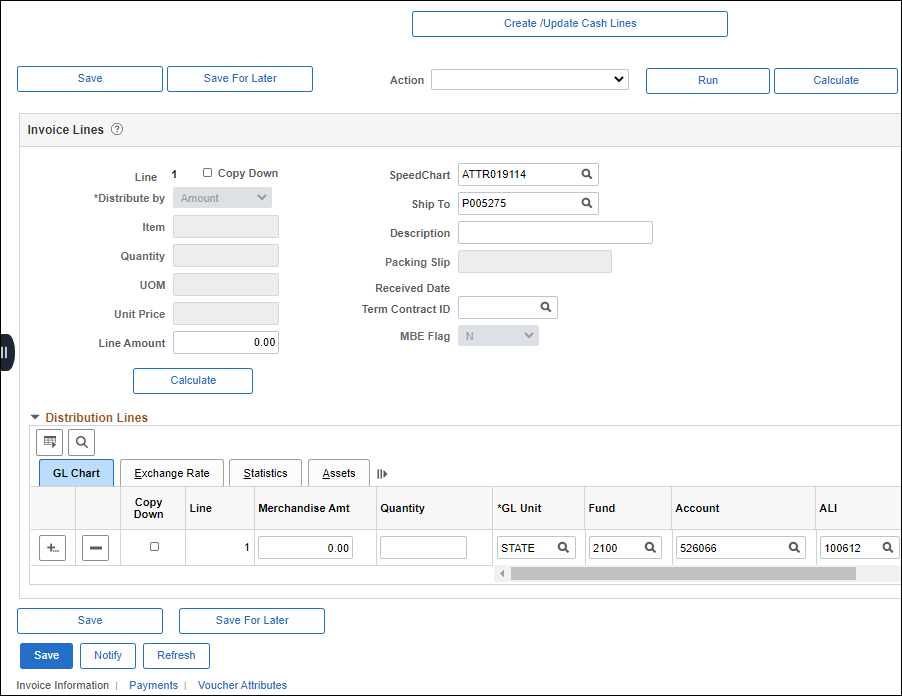
Task: Open the GL Unit lookup in distribution grid
Action: pos(563,547)
